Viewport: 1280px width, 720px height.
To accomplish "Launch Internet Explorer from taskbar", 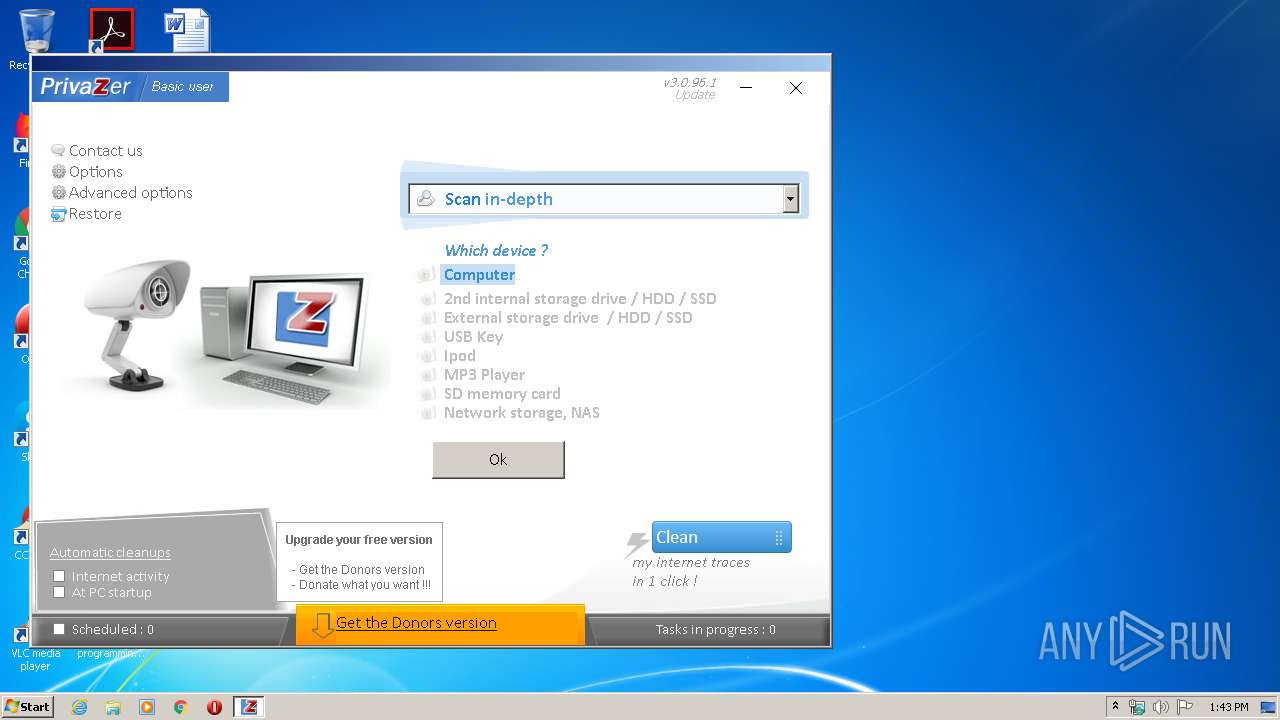I will tap(79, 707).
